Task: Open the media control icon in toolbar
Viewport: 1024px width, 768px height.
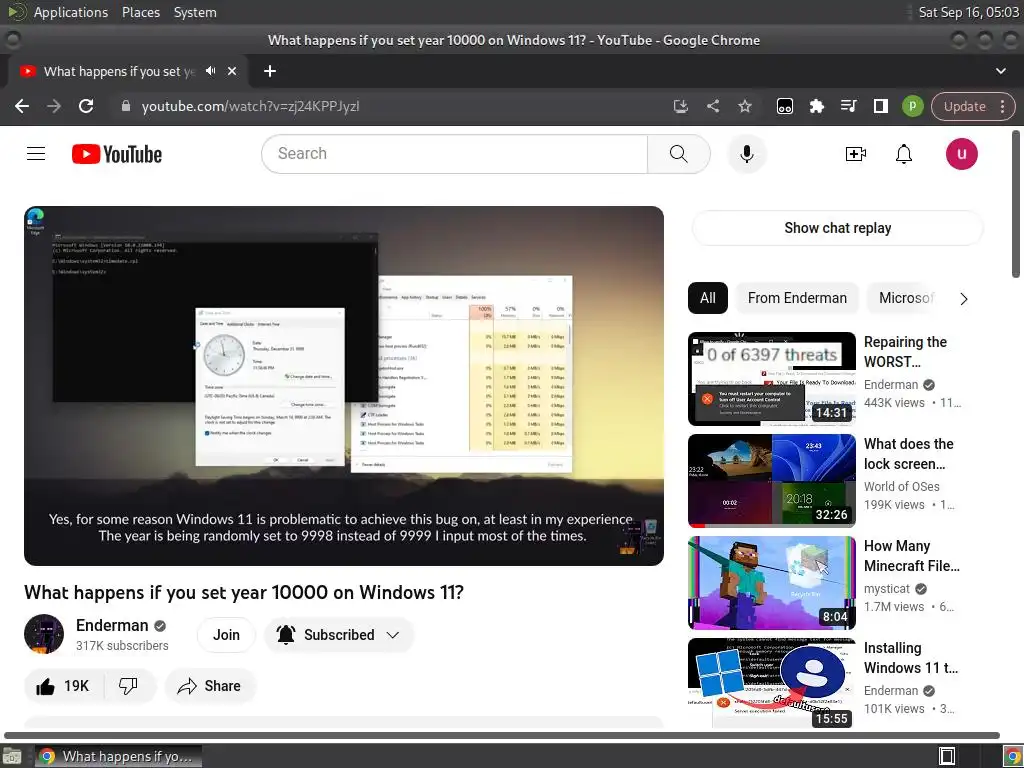Action: [x=848, y=106]
